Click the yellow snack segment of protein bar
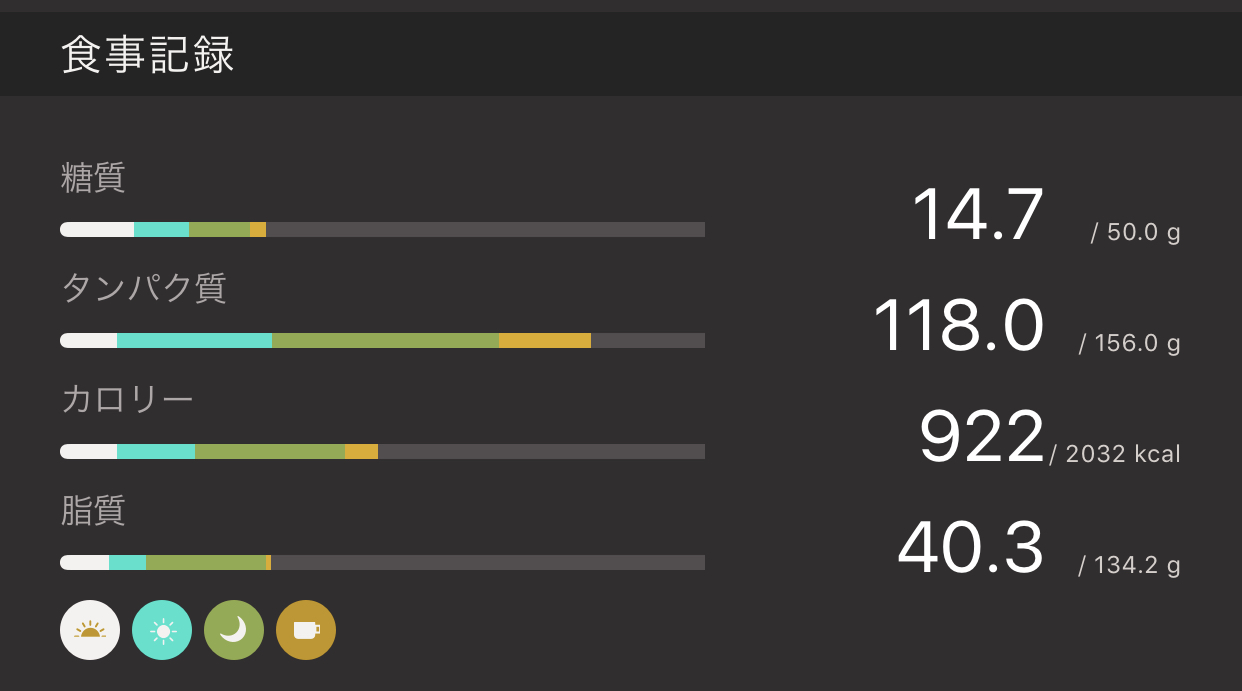1242x691 pixels. tap(545, 341)
